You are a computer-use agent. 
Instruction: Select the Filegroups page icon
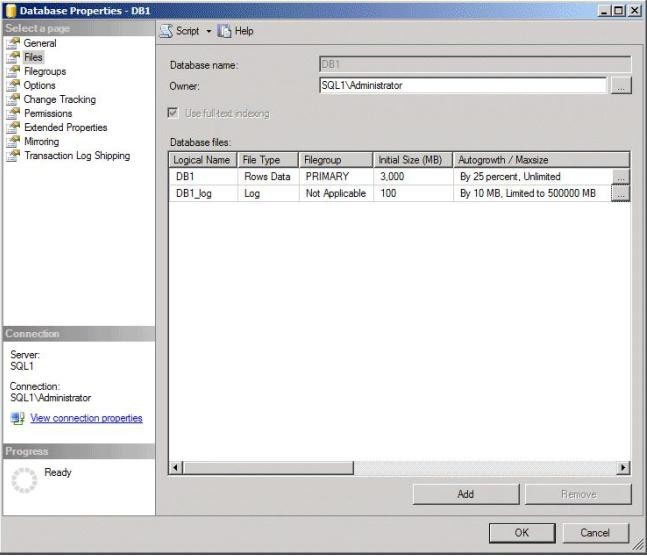[13, 71]
